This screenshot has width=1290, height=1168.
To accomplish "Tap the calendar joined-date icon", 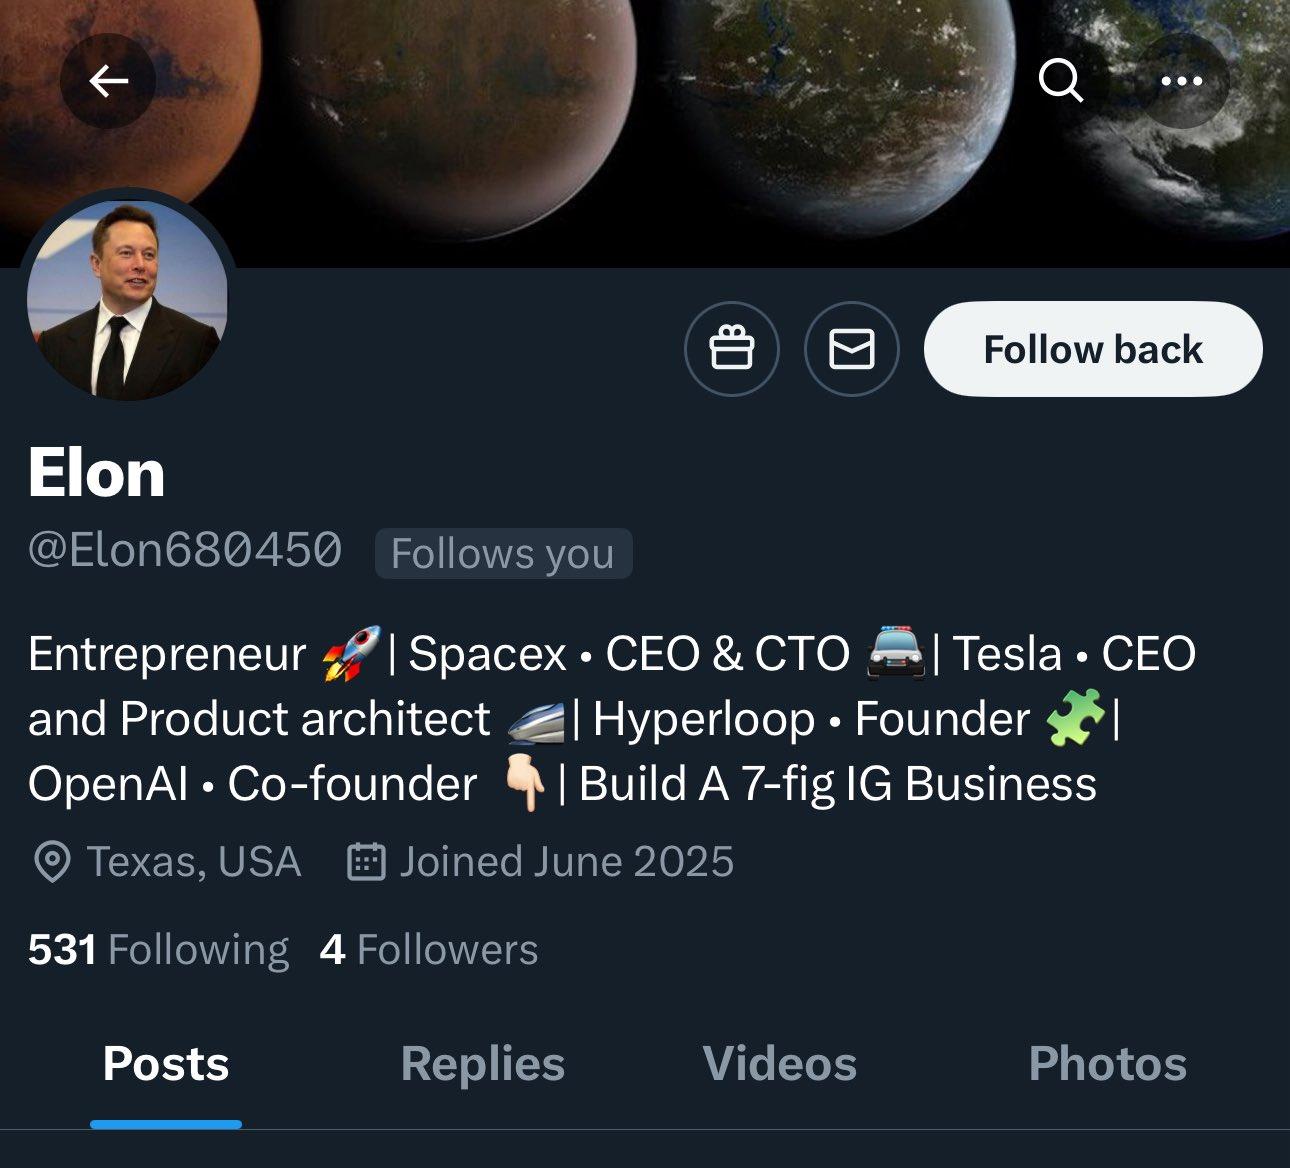I will (366, 862).
